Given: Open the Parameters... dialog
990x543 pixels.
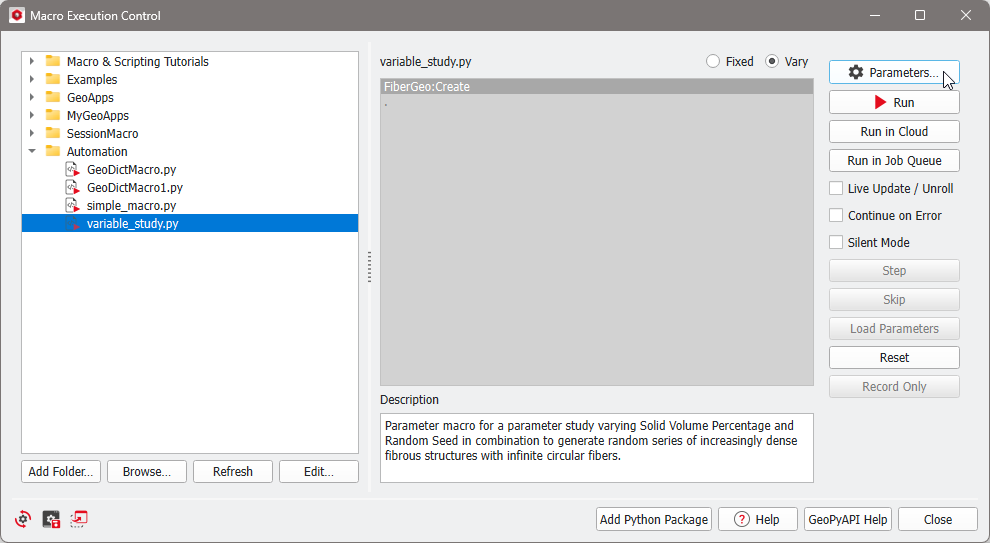Looking at the screenshot, I should [894, 73].
